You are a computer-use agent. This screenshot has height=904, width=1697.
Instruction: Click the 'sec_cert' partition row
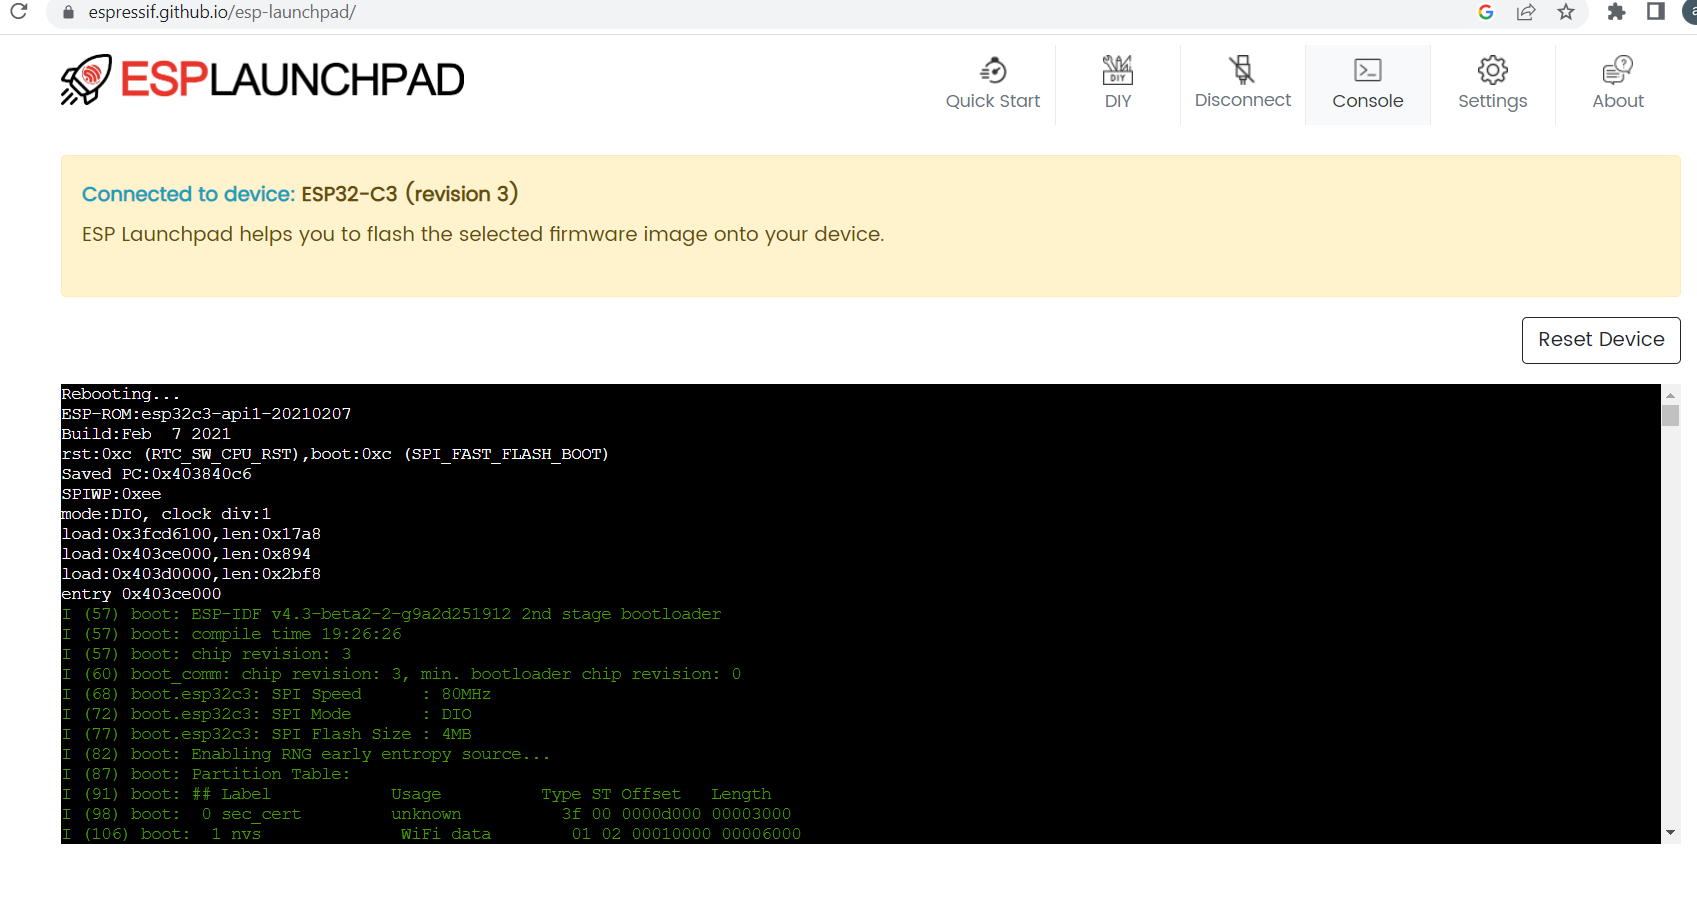[x=426, y=814]
